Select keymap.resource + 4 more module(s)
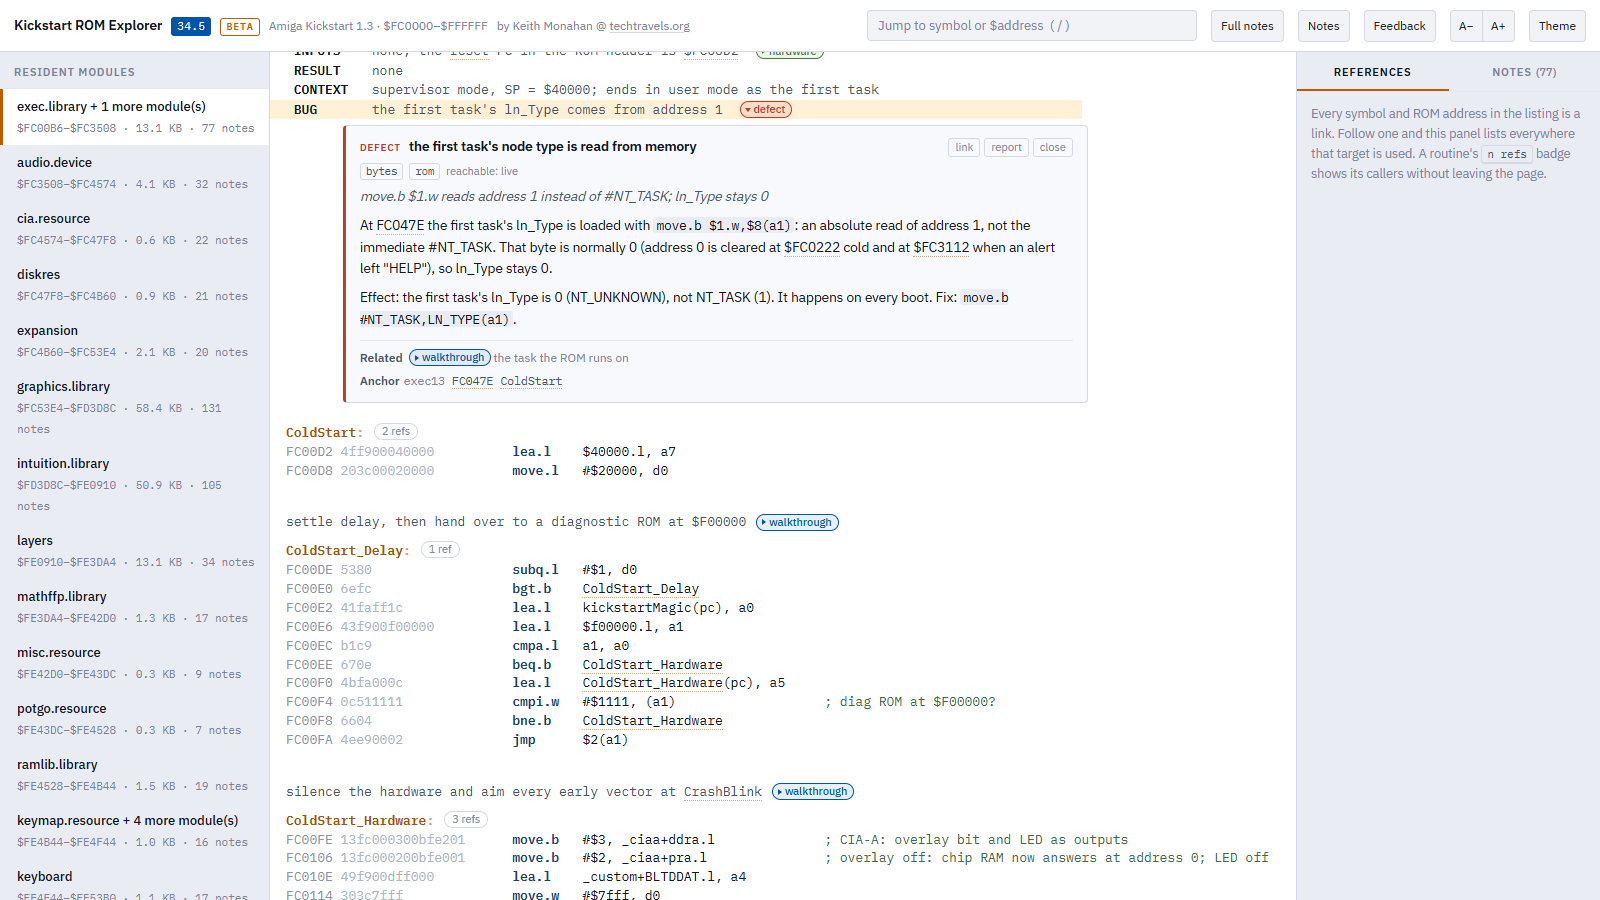Image resolution: width=1600 pixels, height=900 pixels. (x=135, y=831)
